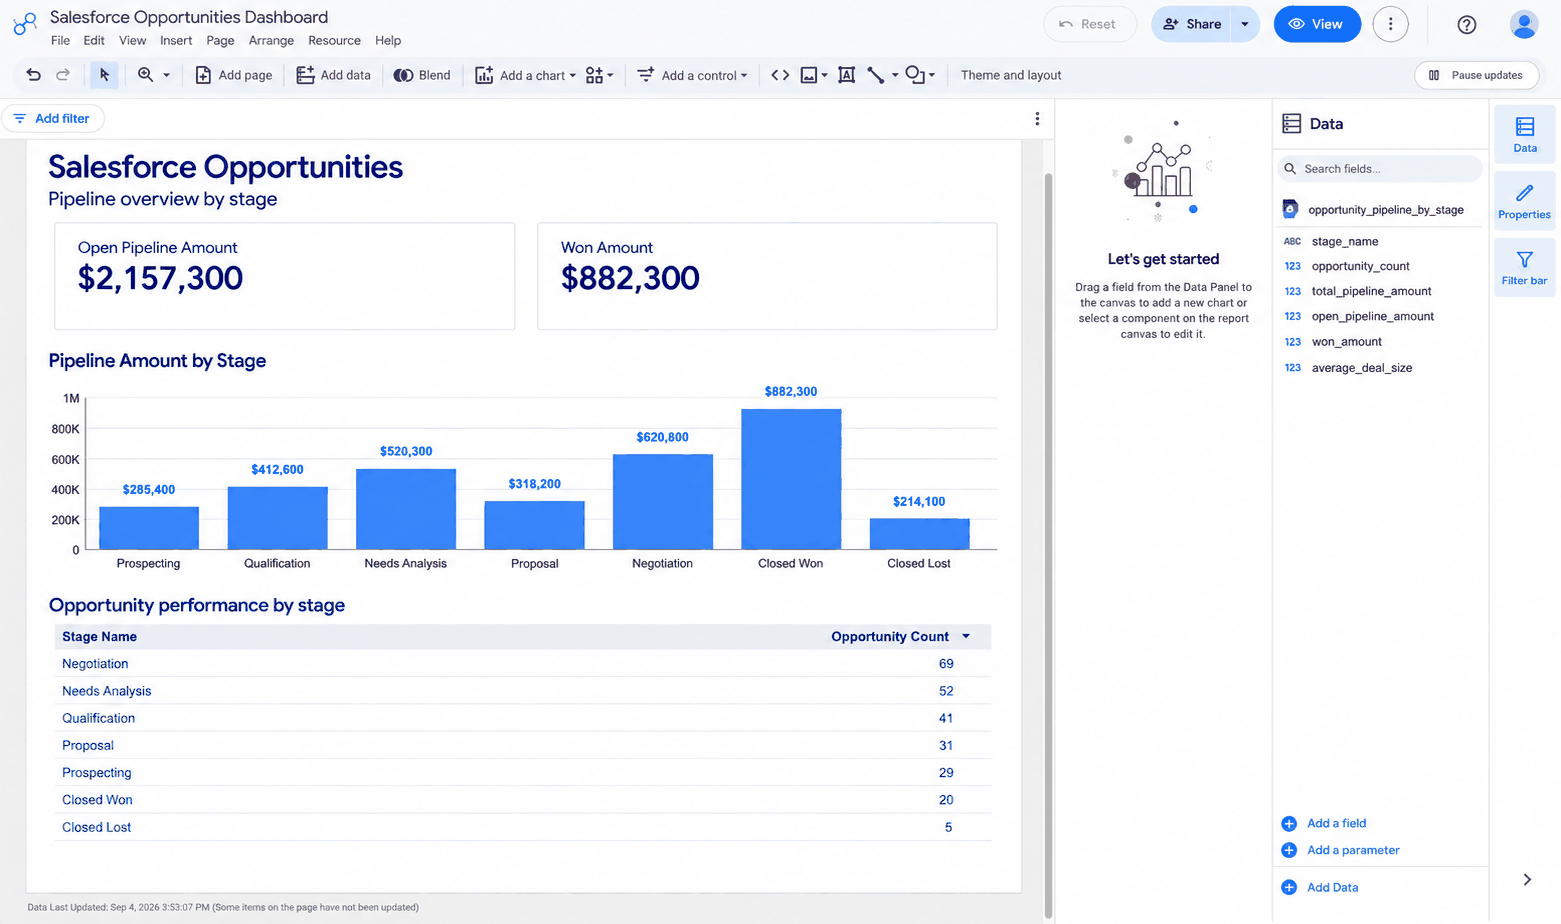
Task: Open Add a chart dropdown
Action: (526, 75)
